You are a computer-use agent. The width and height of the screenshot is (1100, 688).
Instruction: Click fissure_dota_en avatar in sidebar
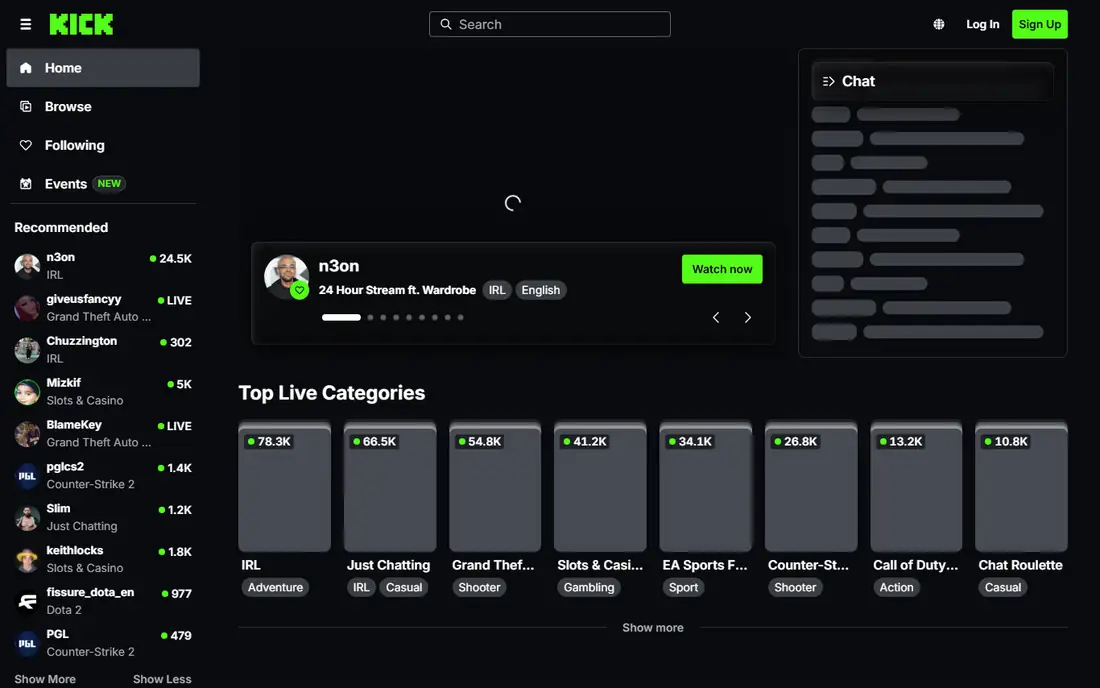[27, 601]
